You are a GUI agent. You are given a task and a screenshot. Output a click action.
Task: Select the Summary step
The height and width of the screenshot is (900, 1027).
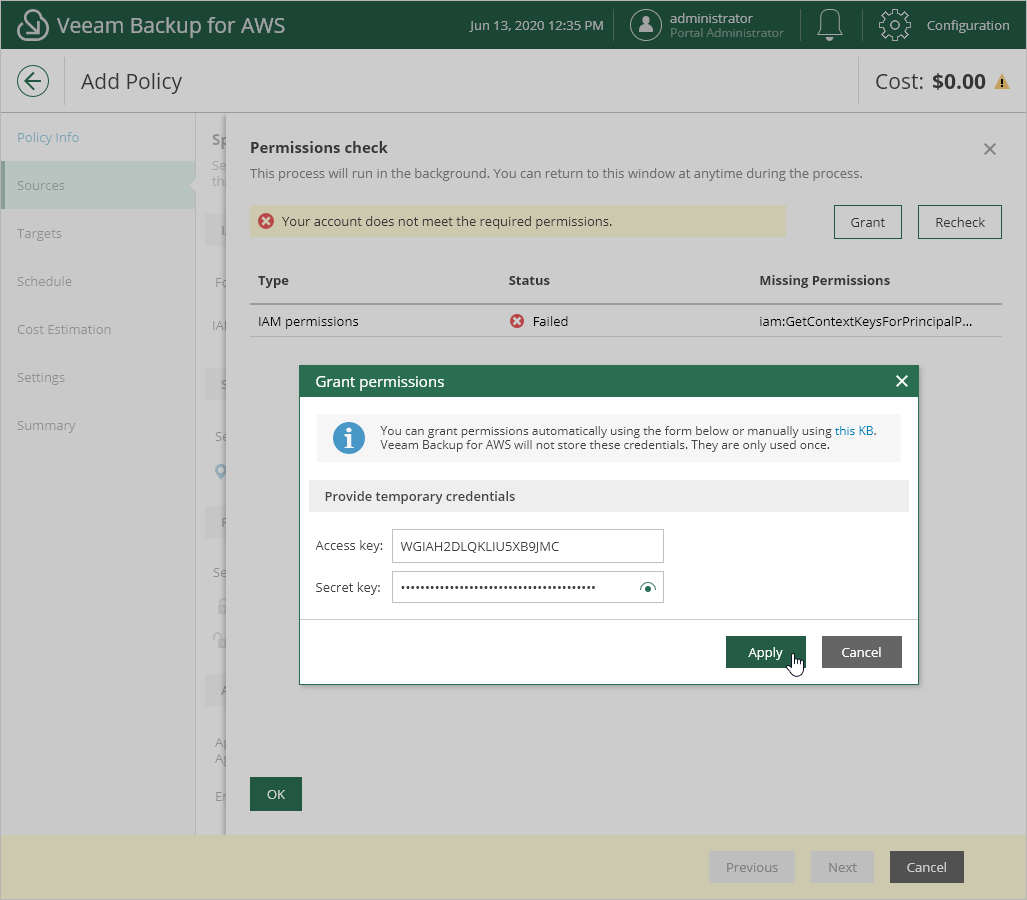tap(46, 426)
